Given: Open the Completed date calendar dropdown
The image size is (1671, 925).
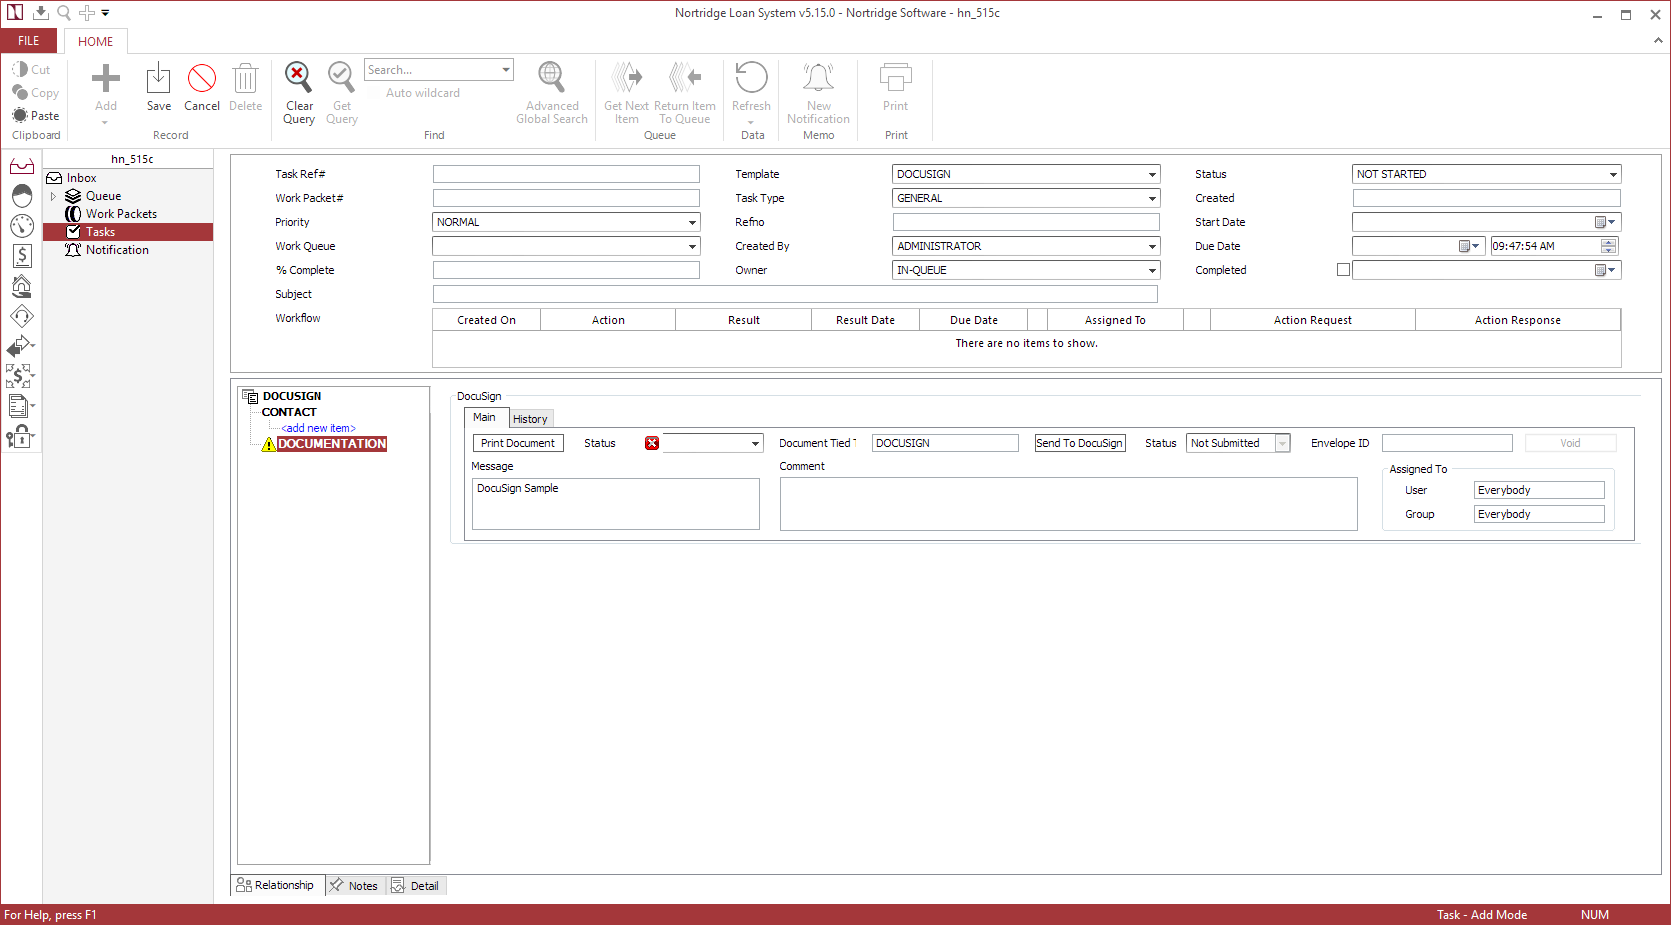Looking at the screenshot, I should click(1605, 270).
